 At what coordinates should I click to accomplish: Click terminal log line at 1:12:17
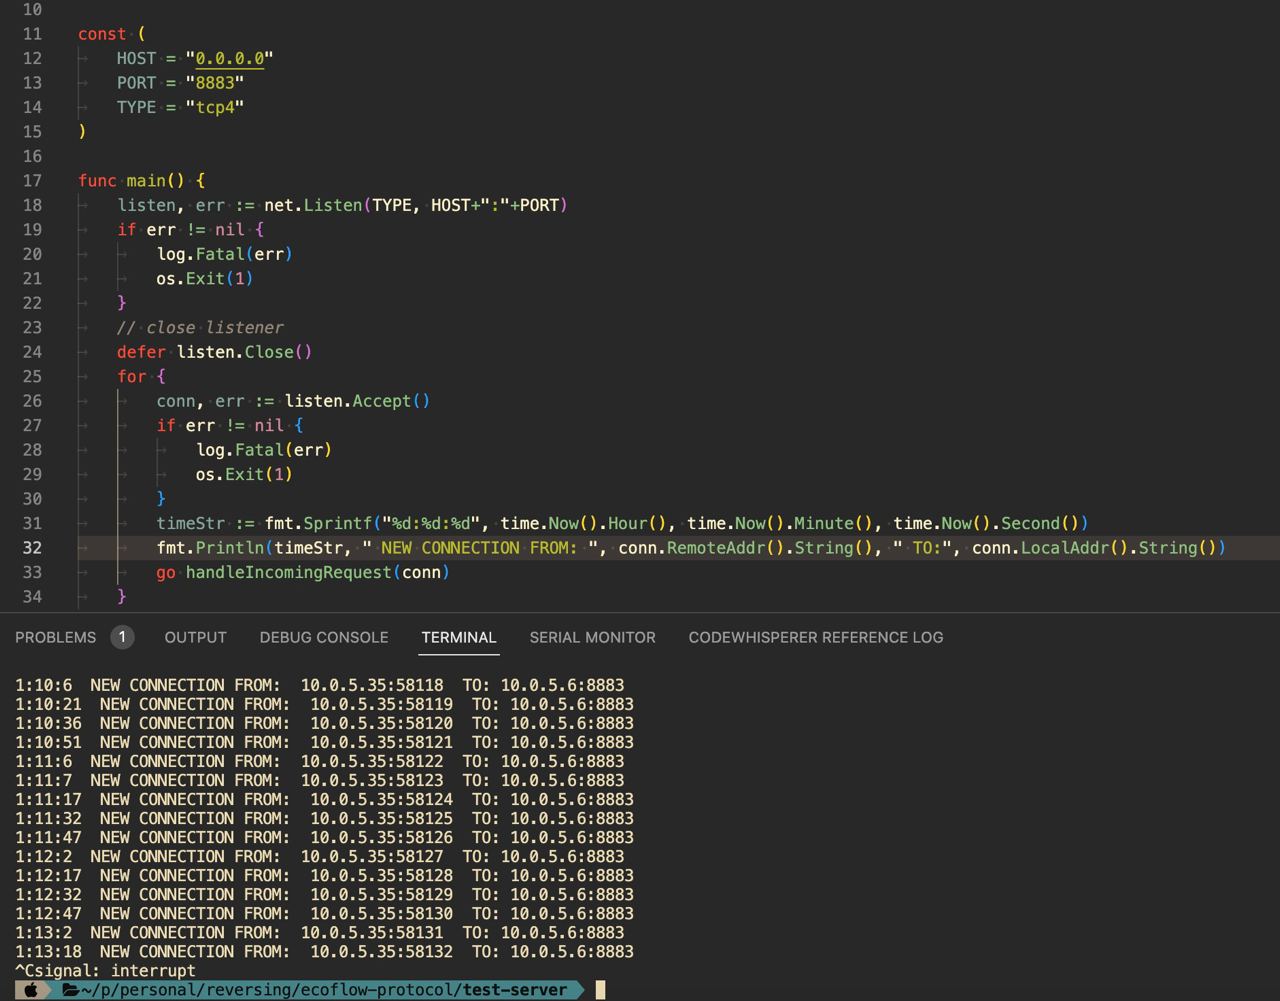[324, 875]
